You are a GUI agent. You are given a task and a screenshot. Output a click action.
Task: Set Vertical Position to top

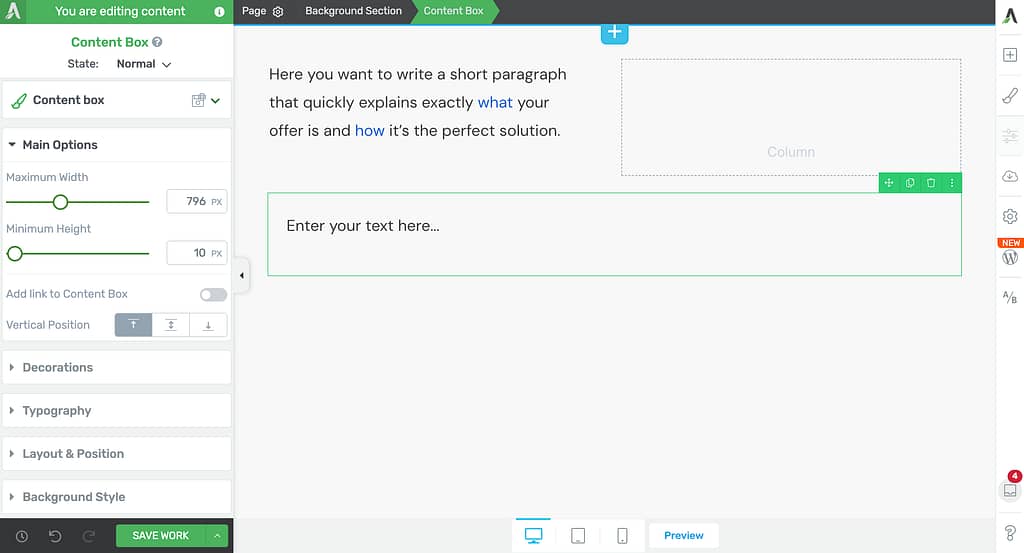[x=133, y=324]
